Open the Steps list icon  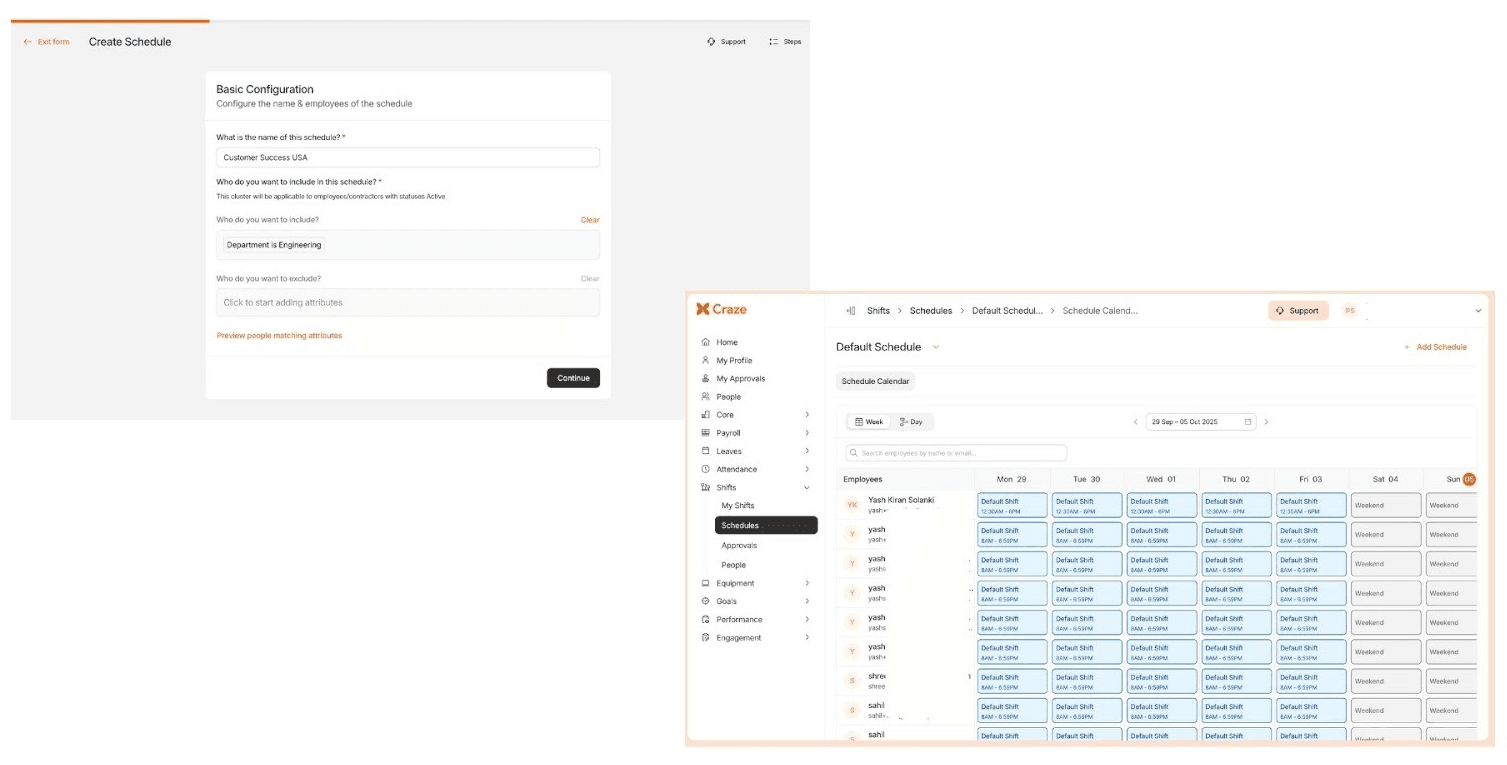(774, 42)
